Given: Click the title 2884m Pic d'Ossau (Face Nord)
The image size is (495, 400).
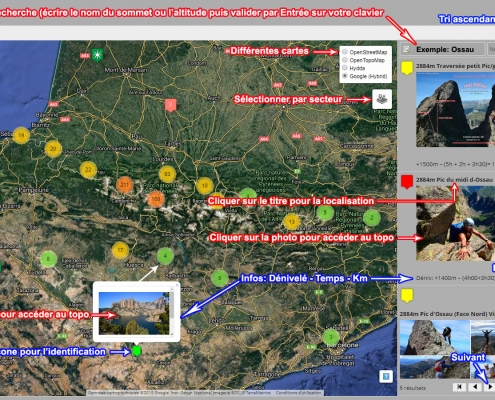Looking at the screenshot, I should tap(447, 314).
